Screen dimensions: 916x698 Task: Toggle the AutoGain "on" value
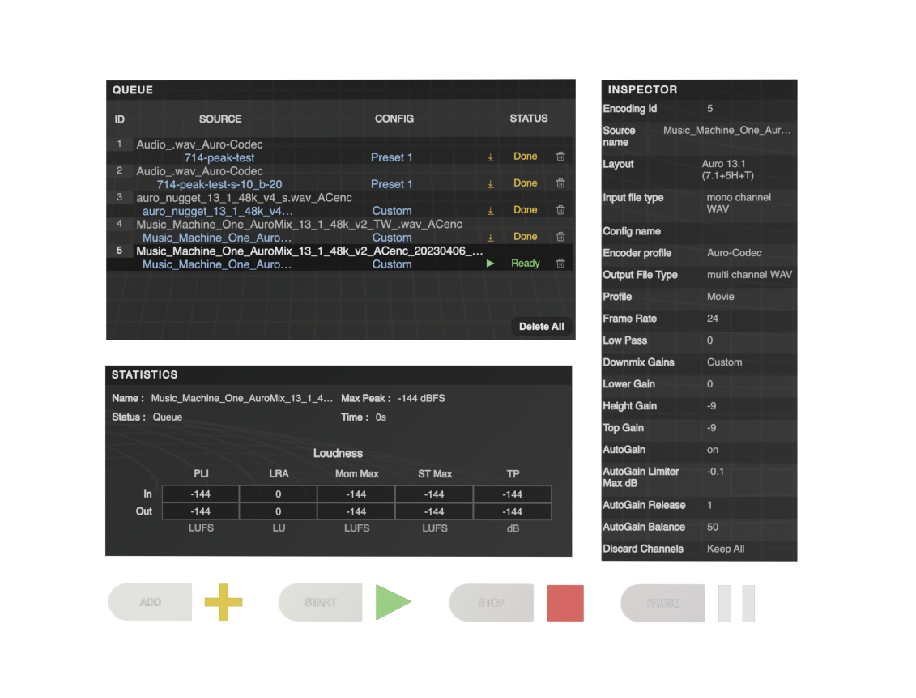[x=713, y=450]
